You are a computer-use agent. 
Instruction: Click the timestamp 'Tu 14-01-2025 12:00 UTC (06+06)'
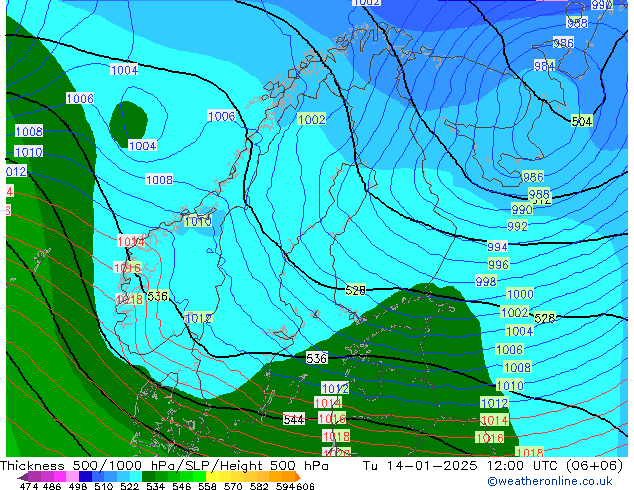pos(493,466)
